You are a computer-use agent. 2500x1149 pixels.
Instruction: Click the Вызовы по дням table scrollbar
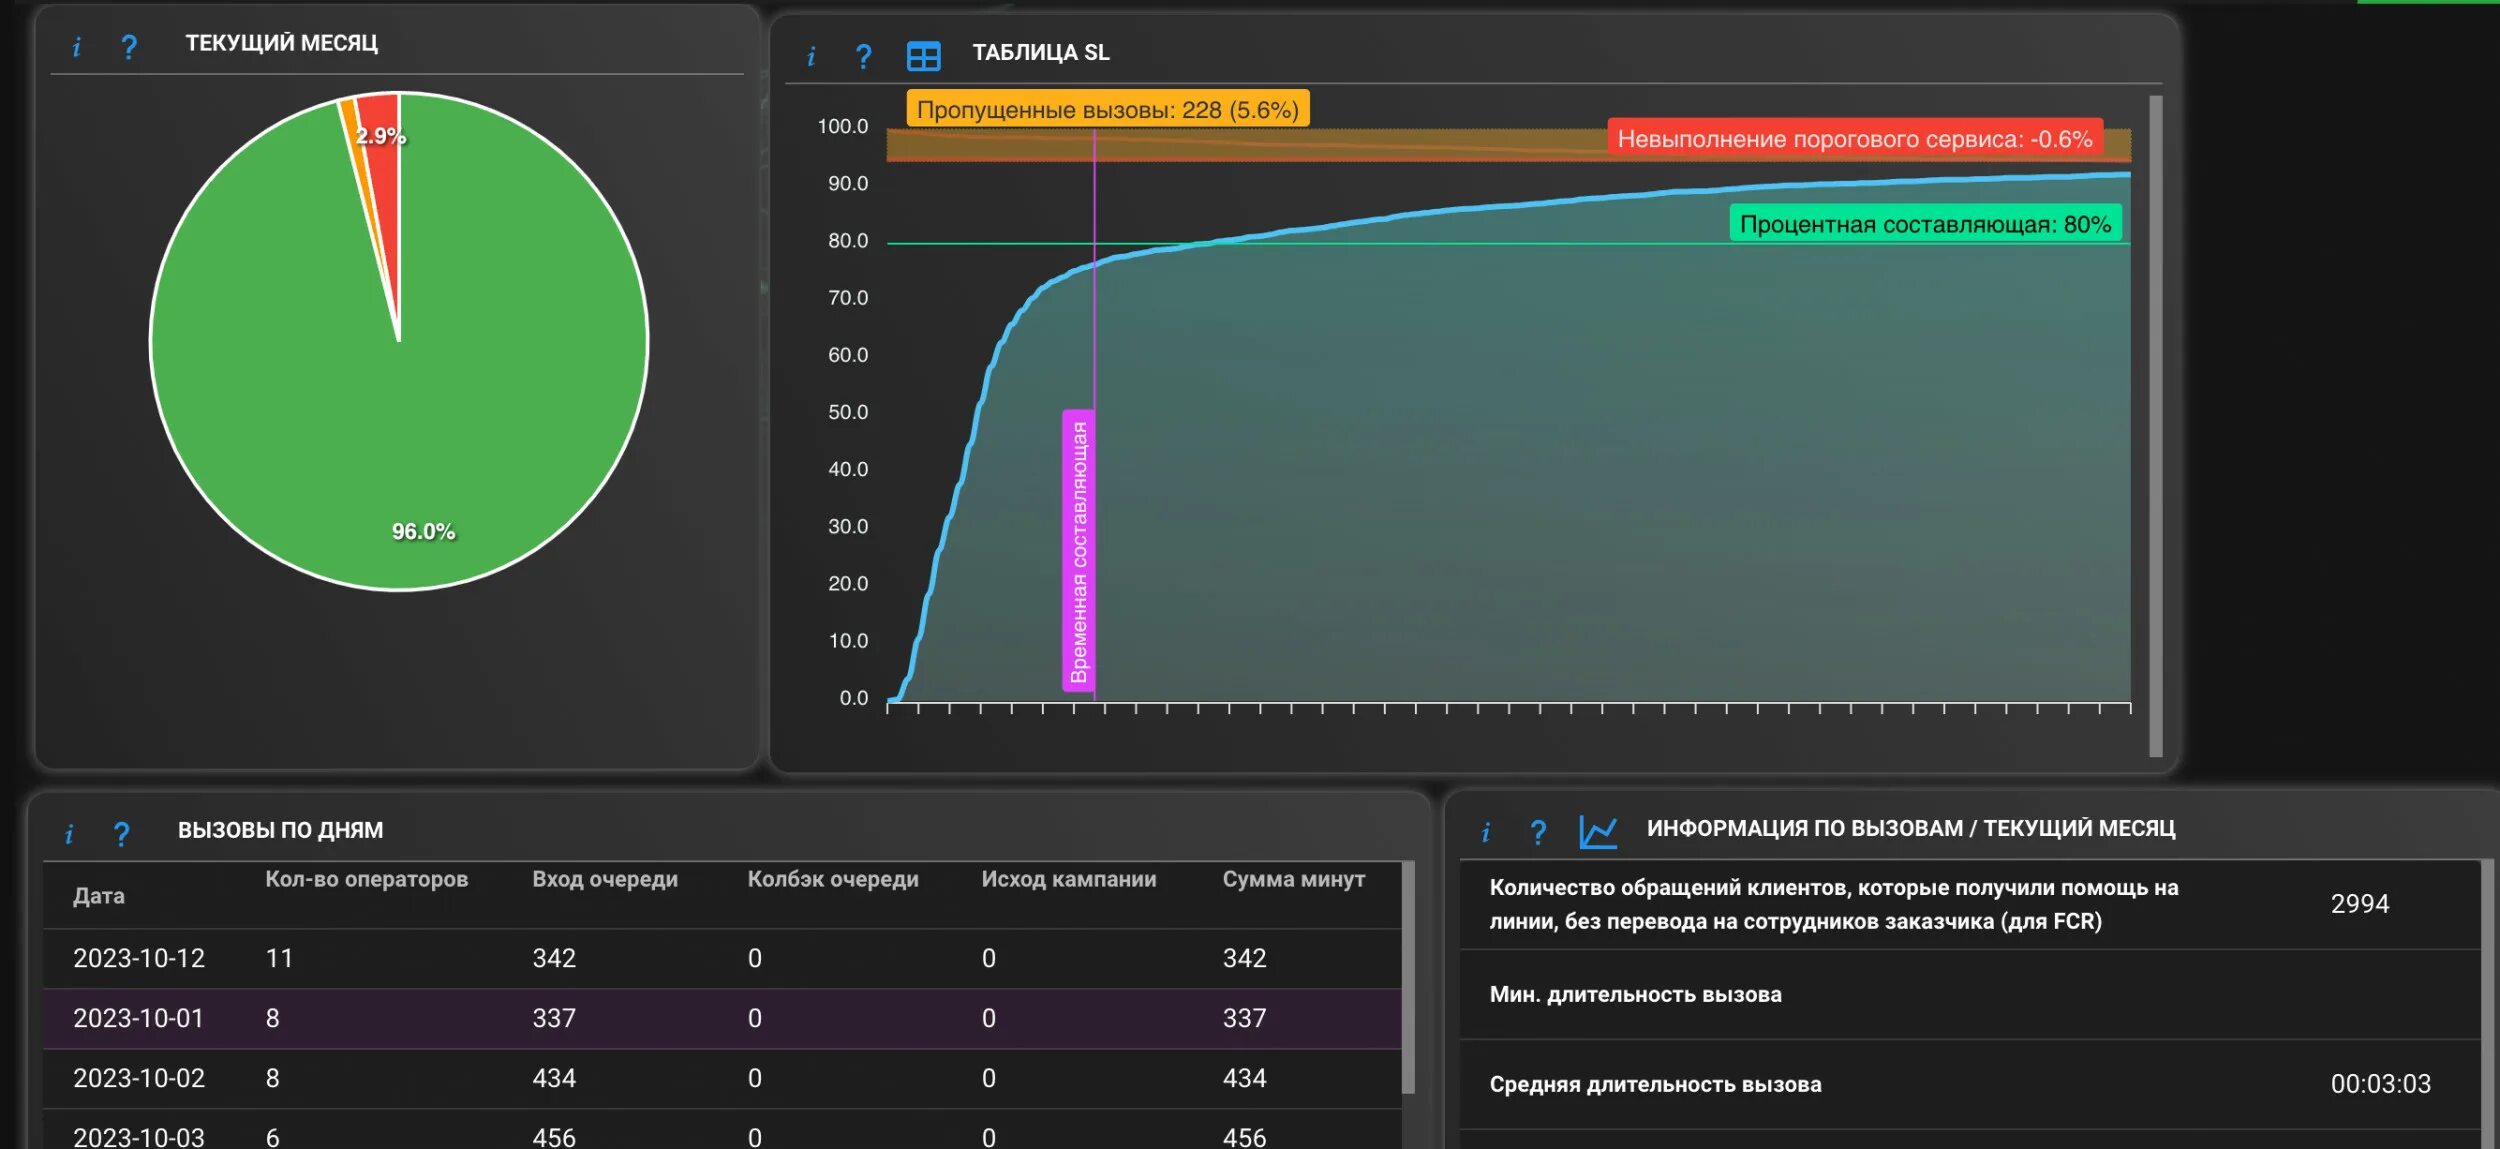click(1408, 975)
